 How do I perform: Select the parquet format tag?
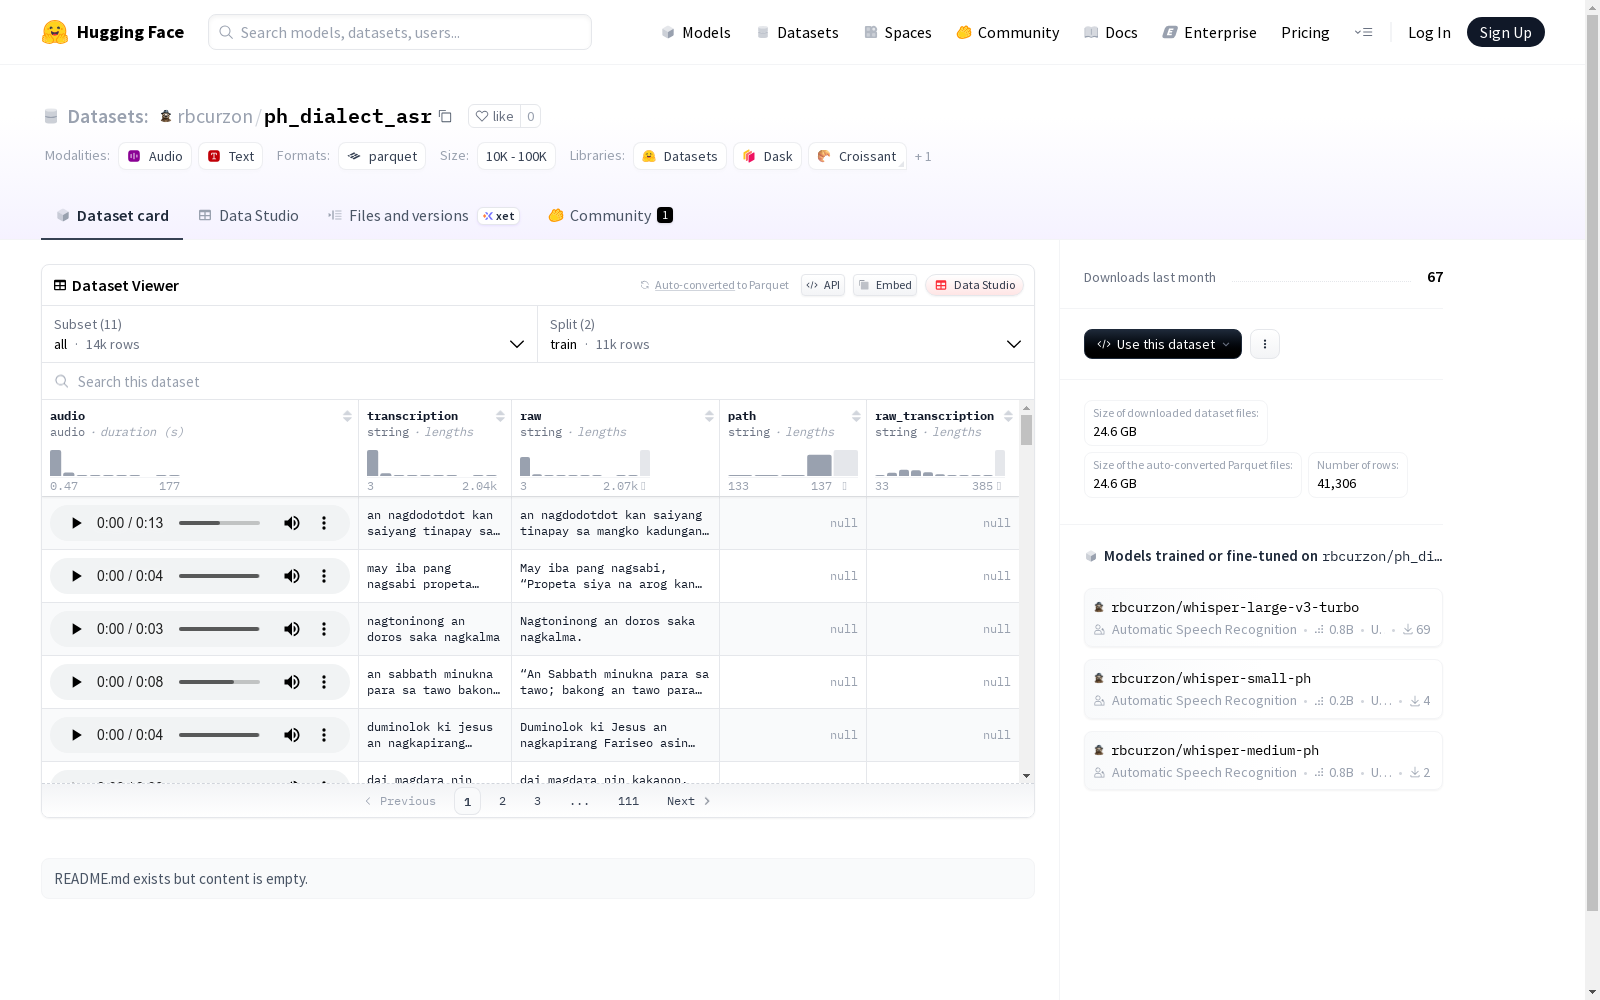(382, 156)
